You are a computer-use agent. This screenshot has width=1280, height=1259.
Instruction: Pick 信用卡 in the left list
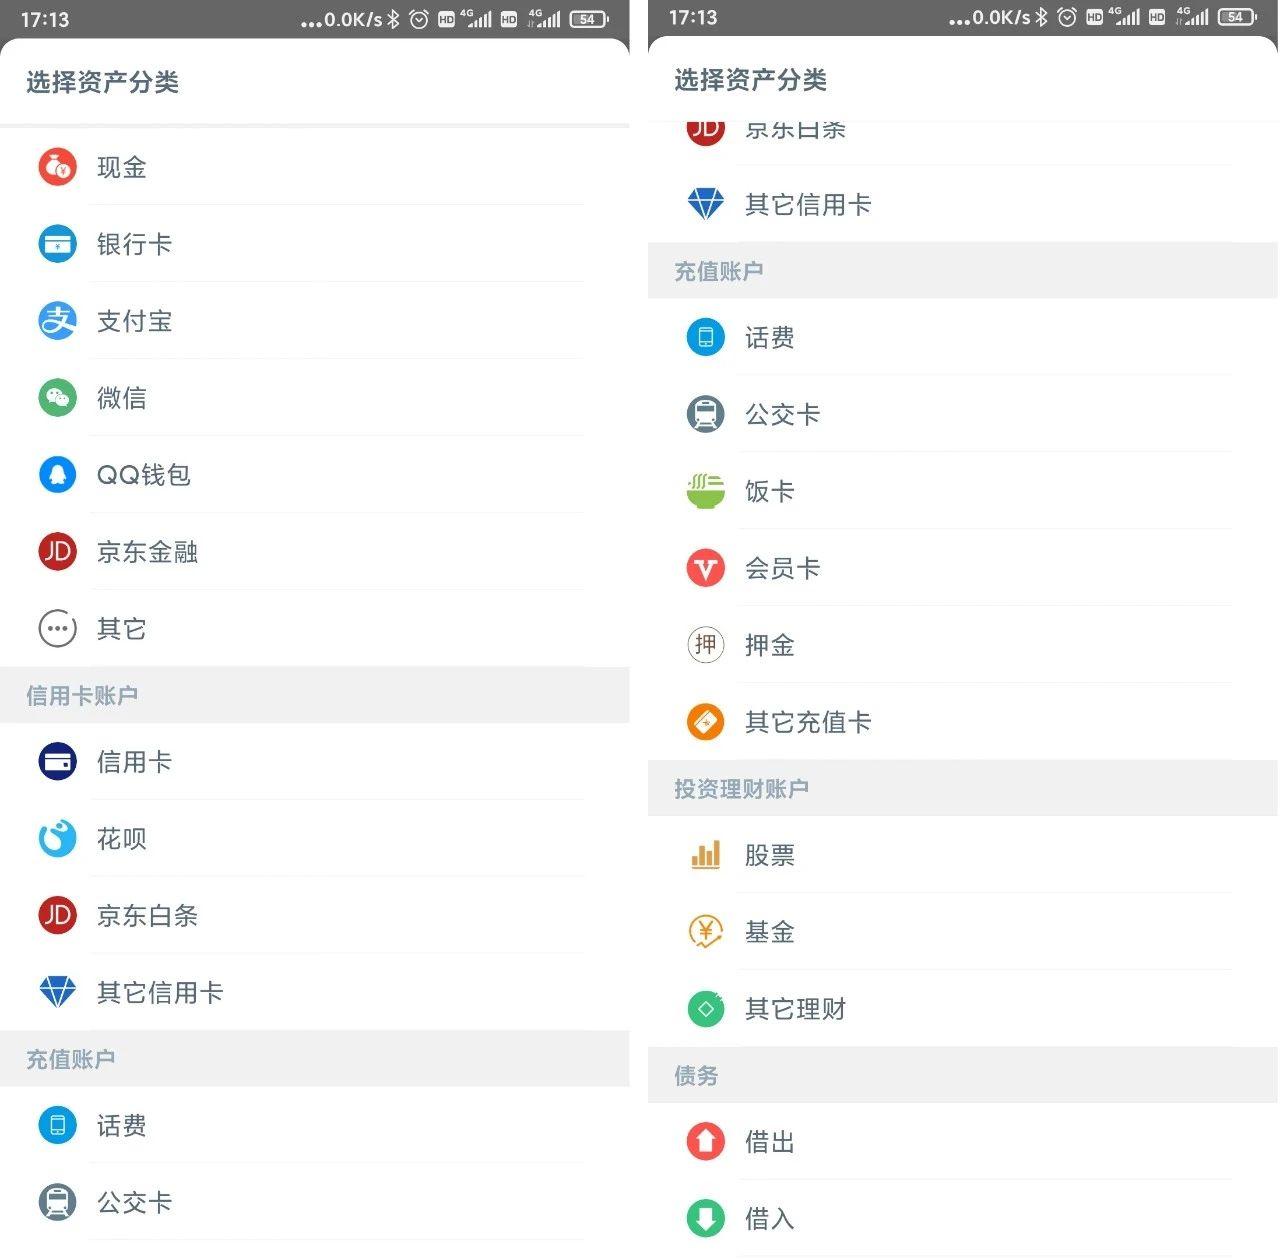pos(315,762)
